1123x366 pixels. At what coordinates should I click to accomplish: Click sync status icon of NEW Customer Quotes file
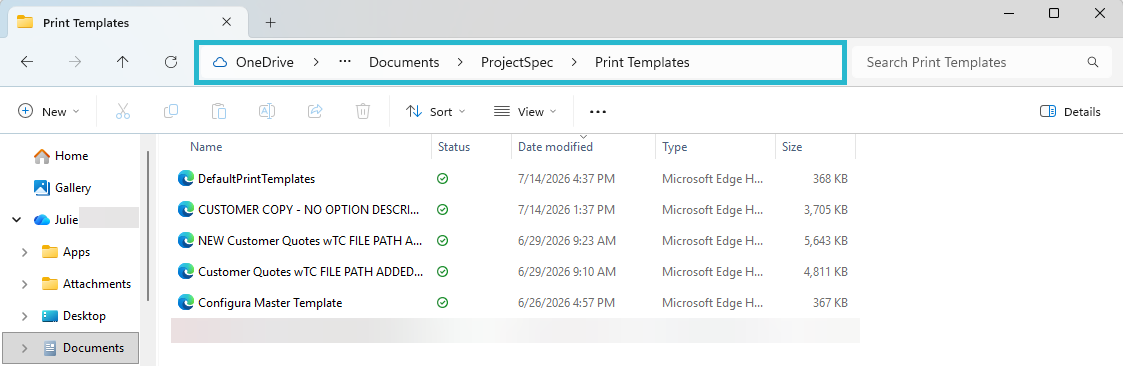click(443, 241)
